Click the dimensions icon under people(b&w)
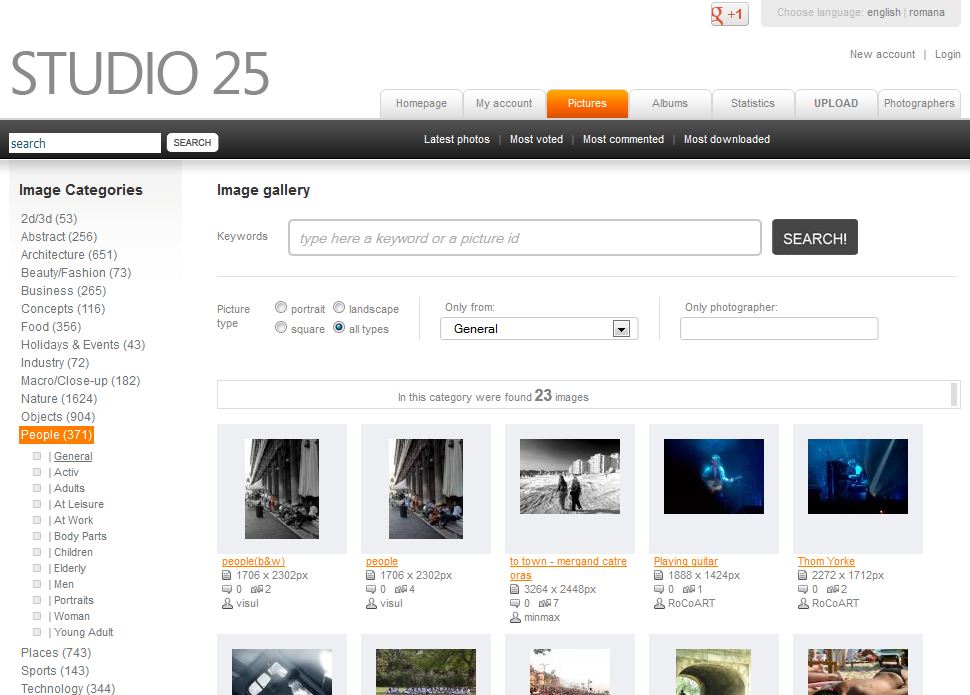 [x=227, y=576]
